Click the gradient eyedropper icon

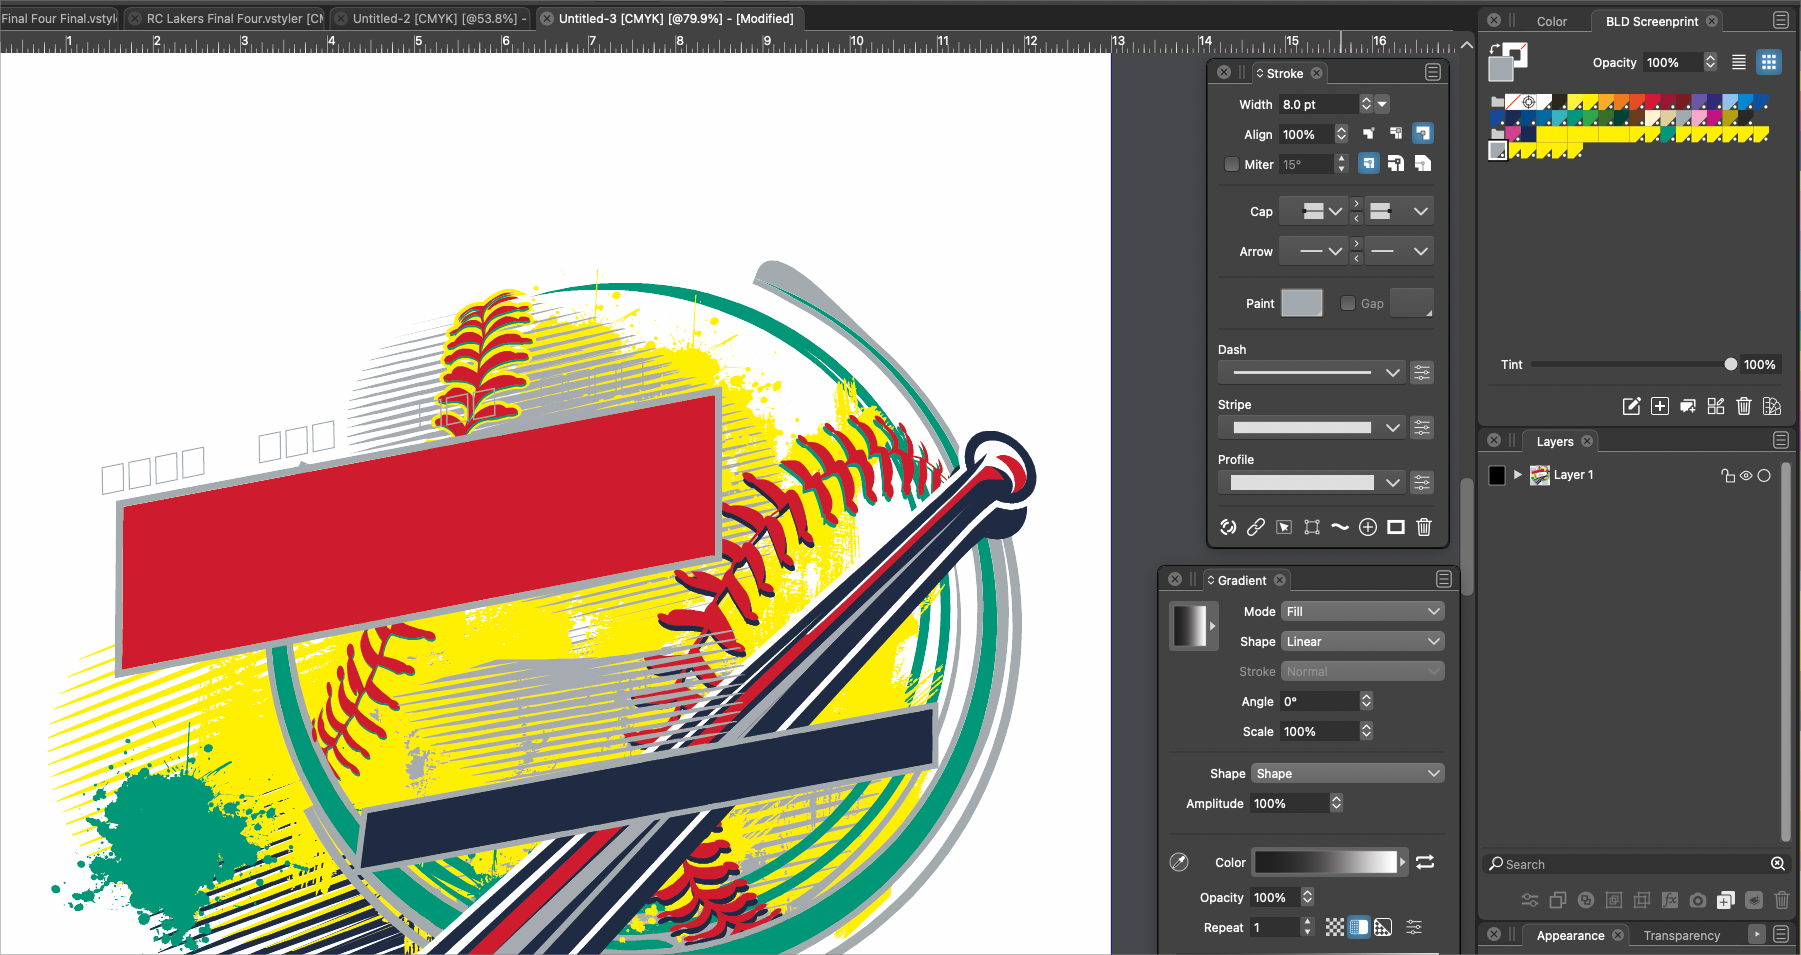1179,862
